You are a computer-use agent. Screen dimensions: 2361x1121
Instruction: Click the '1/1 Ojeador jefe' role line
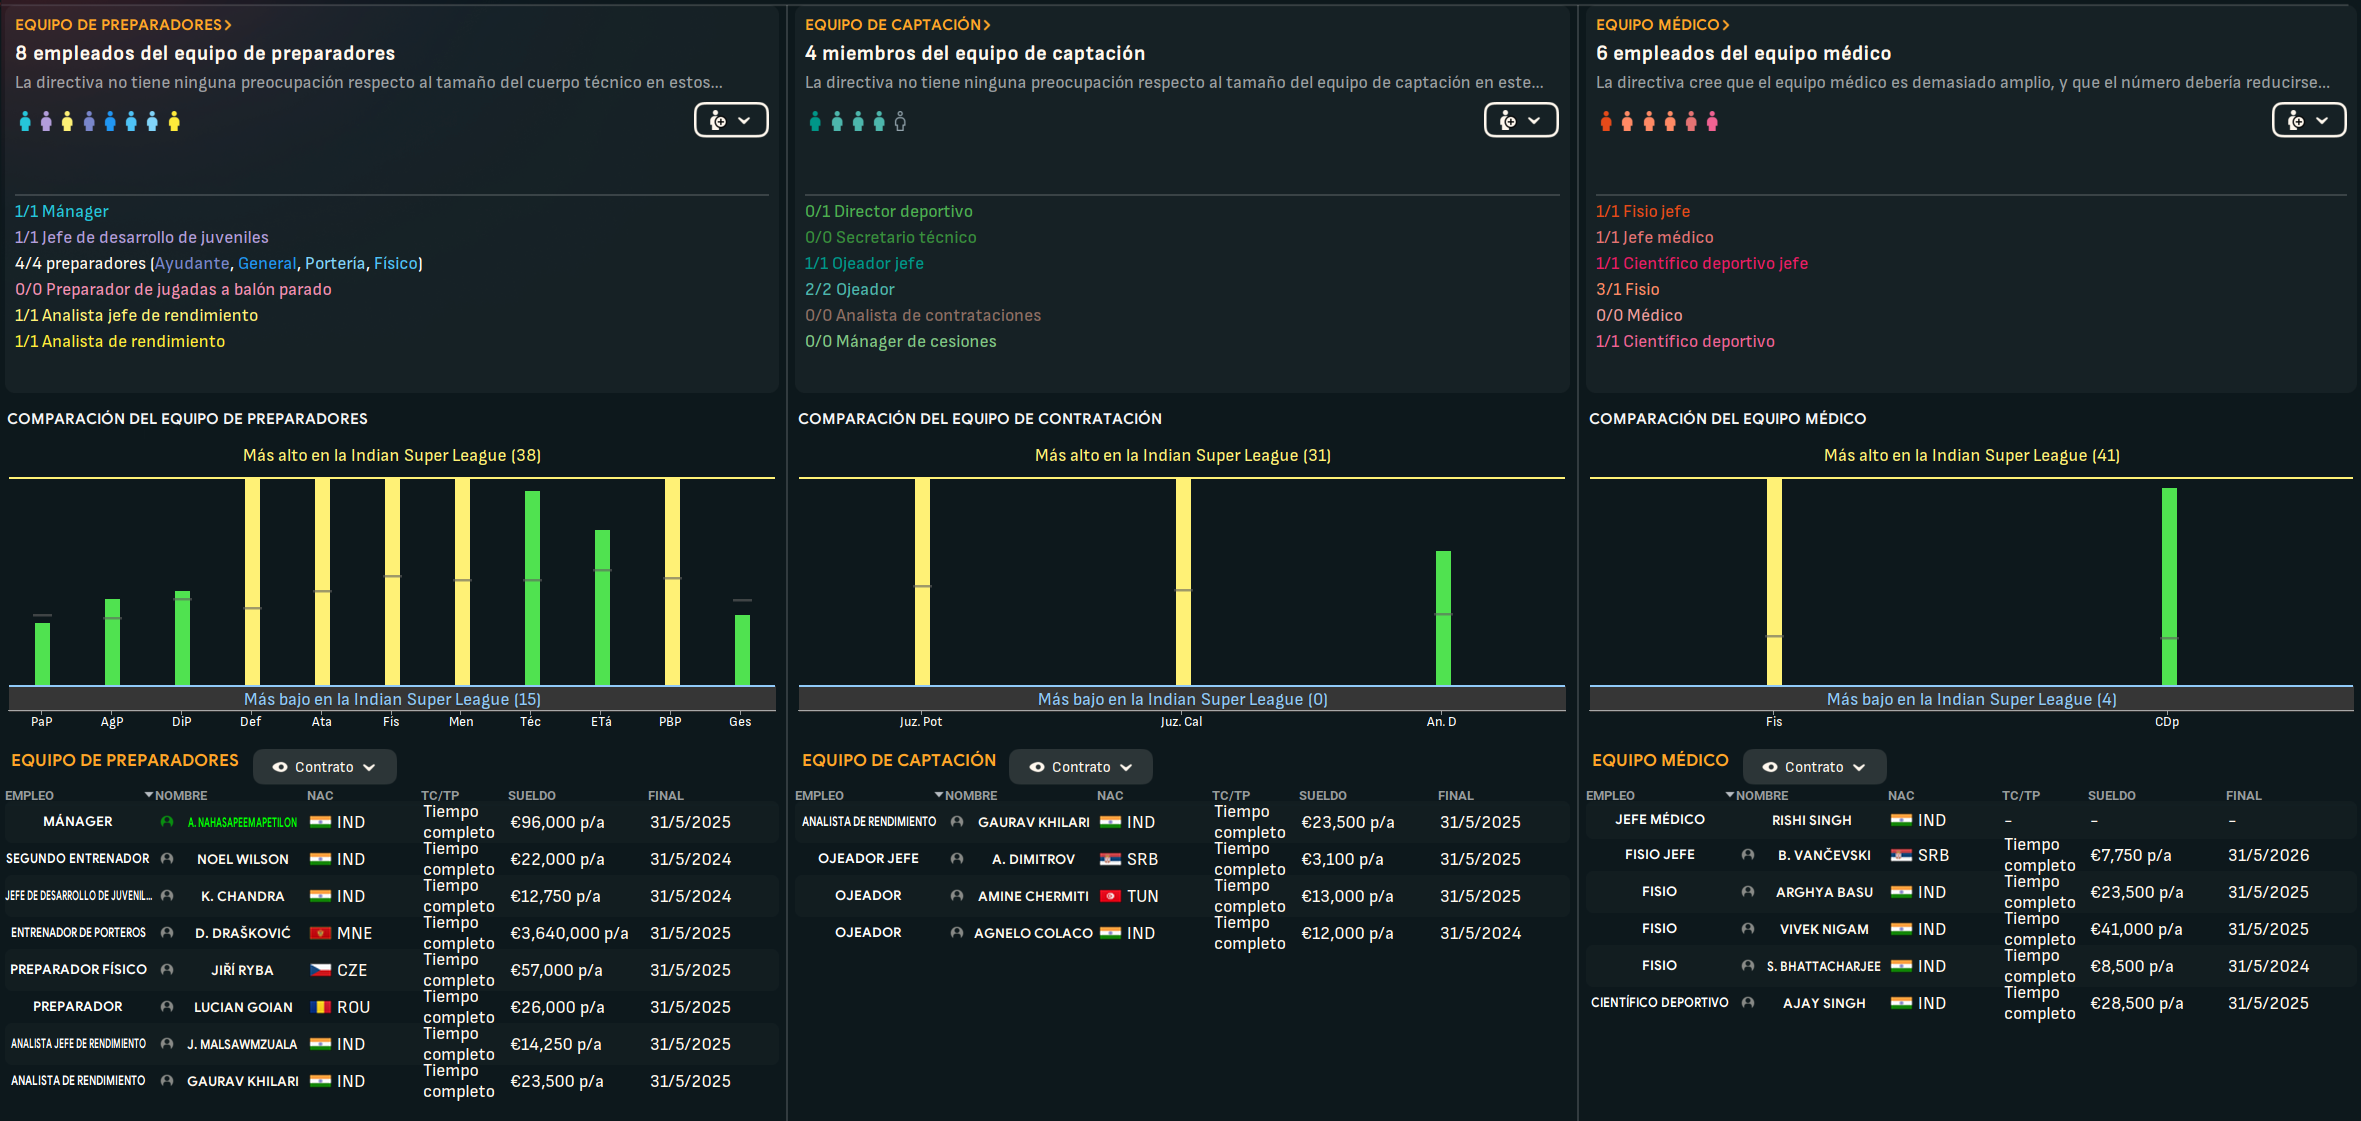(864, 263)
